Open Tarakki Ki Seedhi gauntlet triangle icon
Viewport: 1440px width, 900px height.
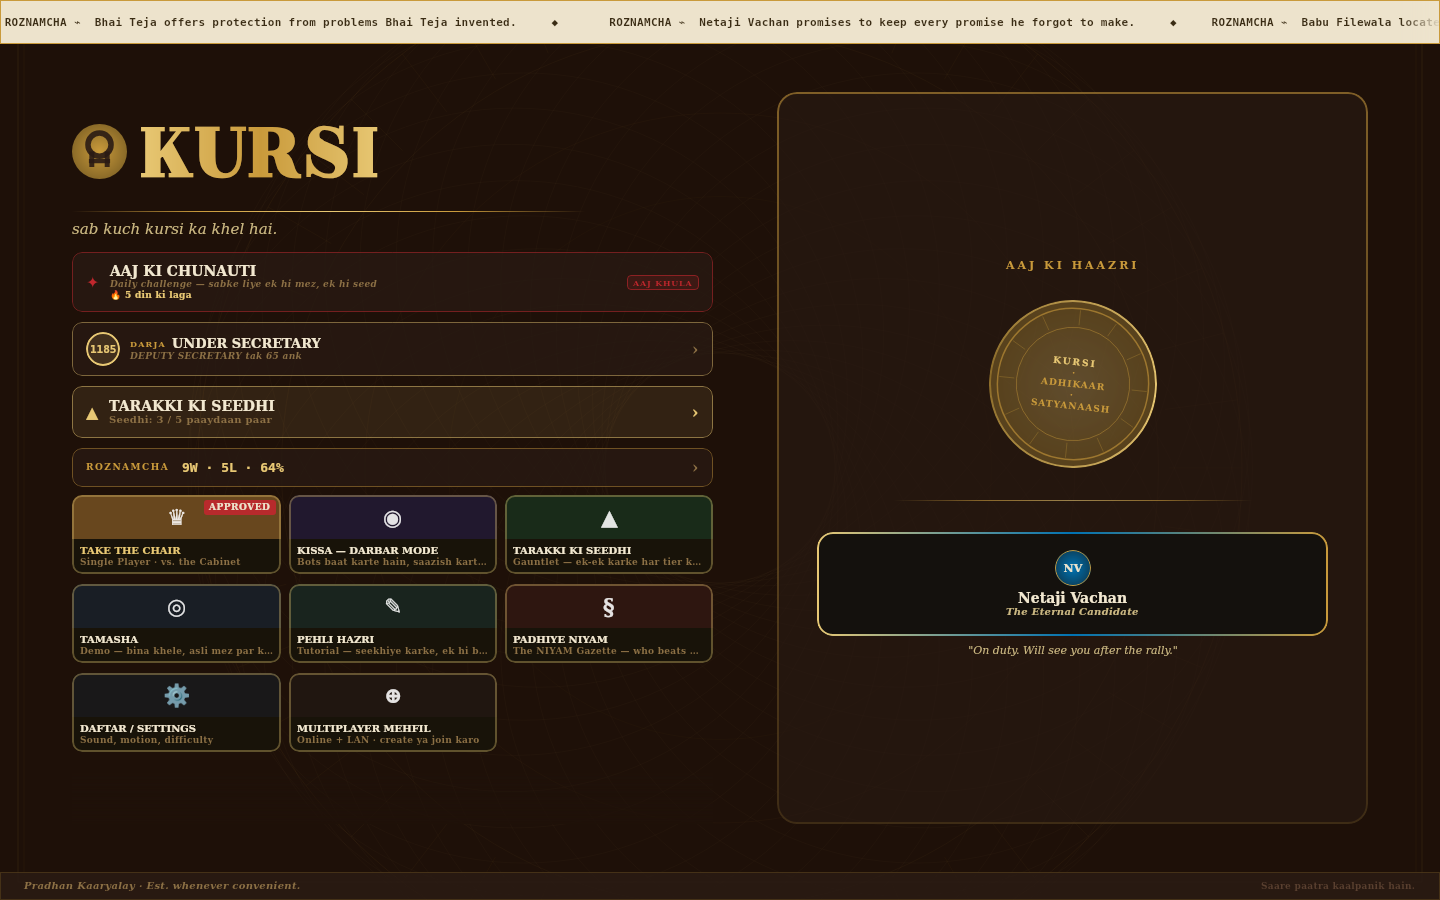[x=609, y=518]
